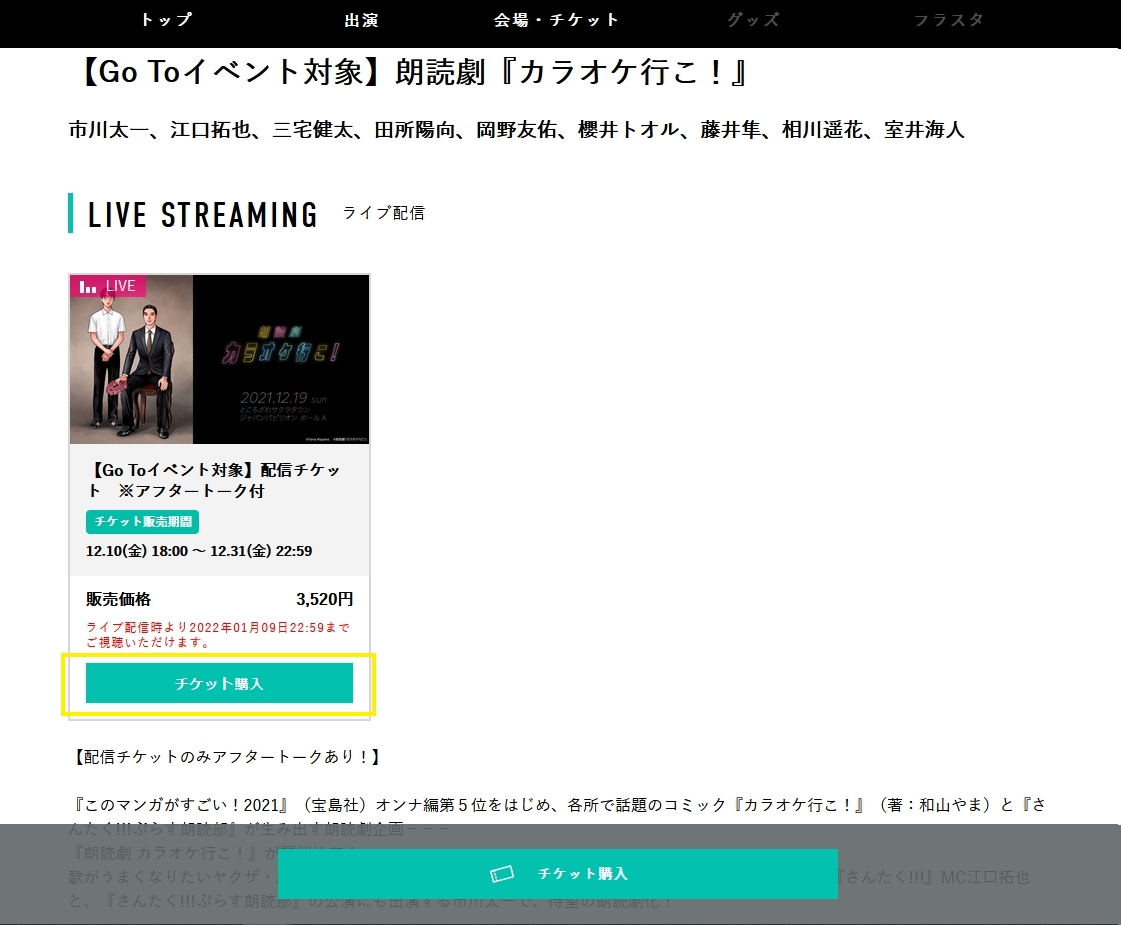
Task: Click the neon カラオケ行こ! logo artwork
Action: click(280, 347)
